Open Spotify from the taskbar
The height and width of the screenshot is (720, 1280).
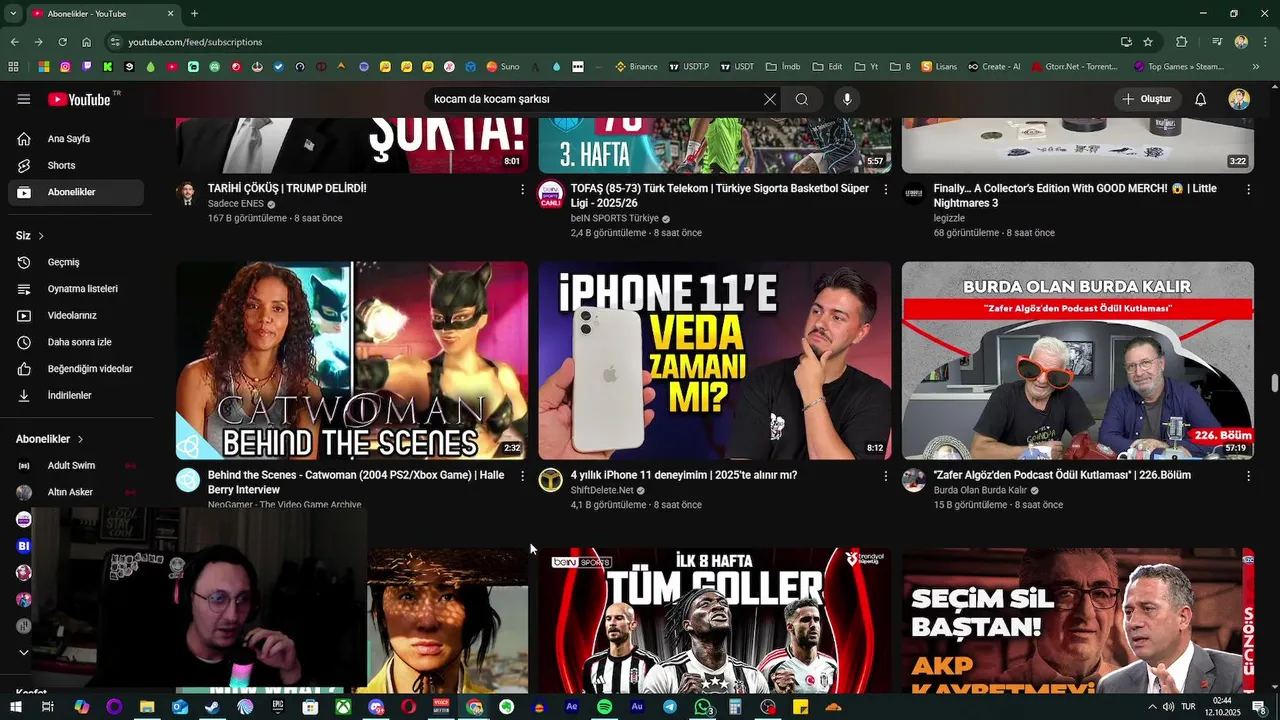click(604, 707)
